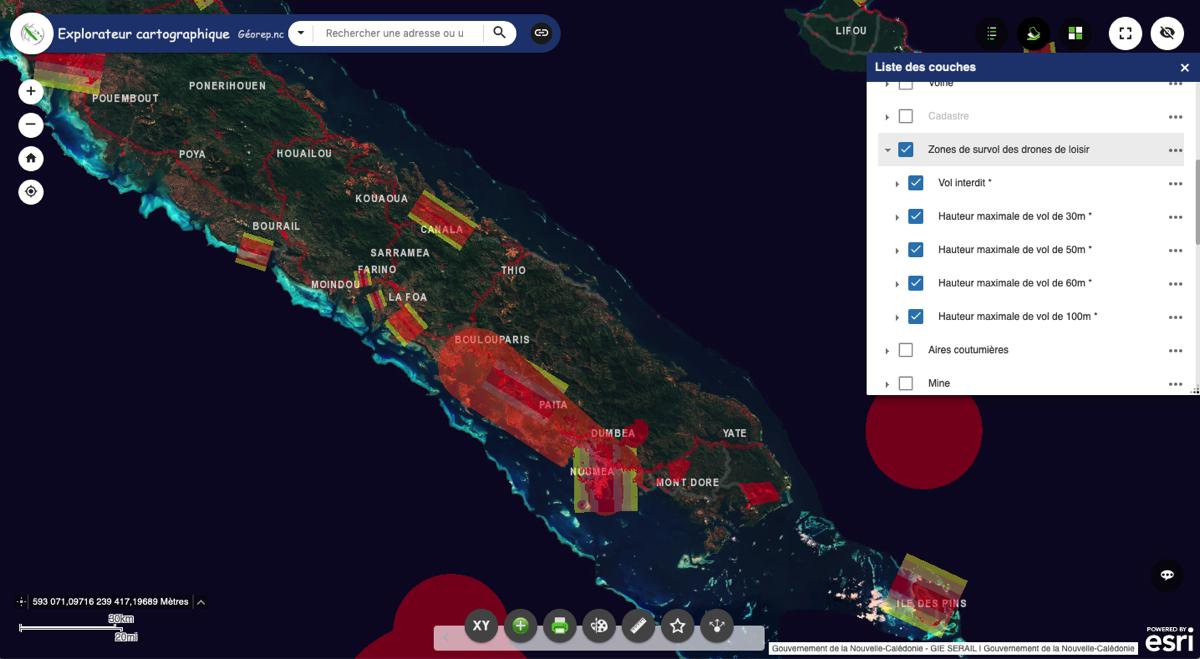Click the Zones de survol des drones text
The height and width of the screenshot is (659, 1200).
tap(1008, 149)
